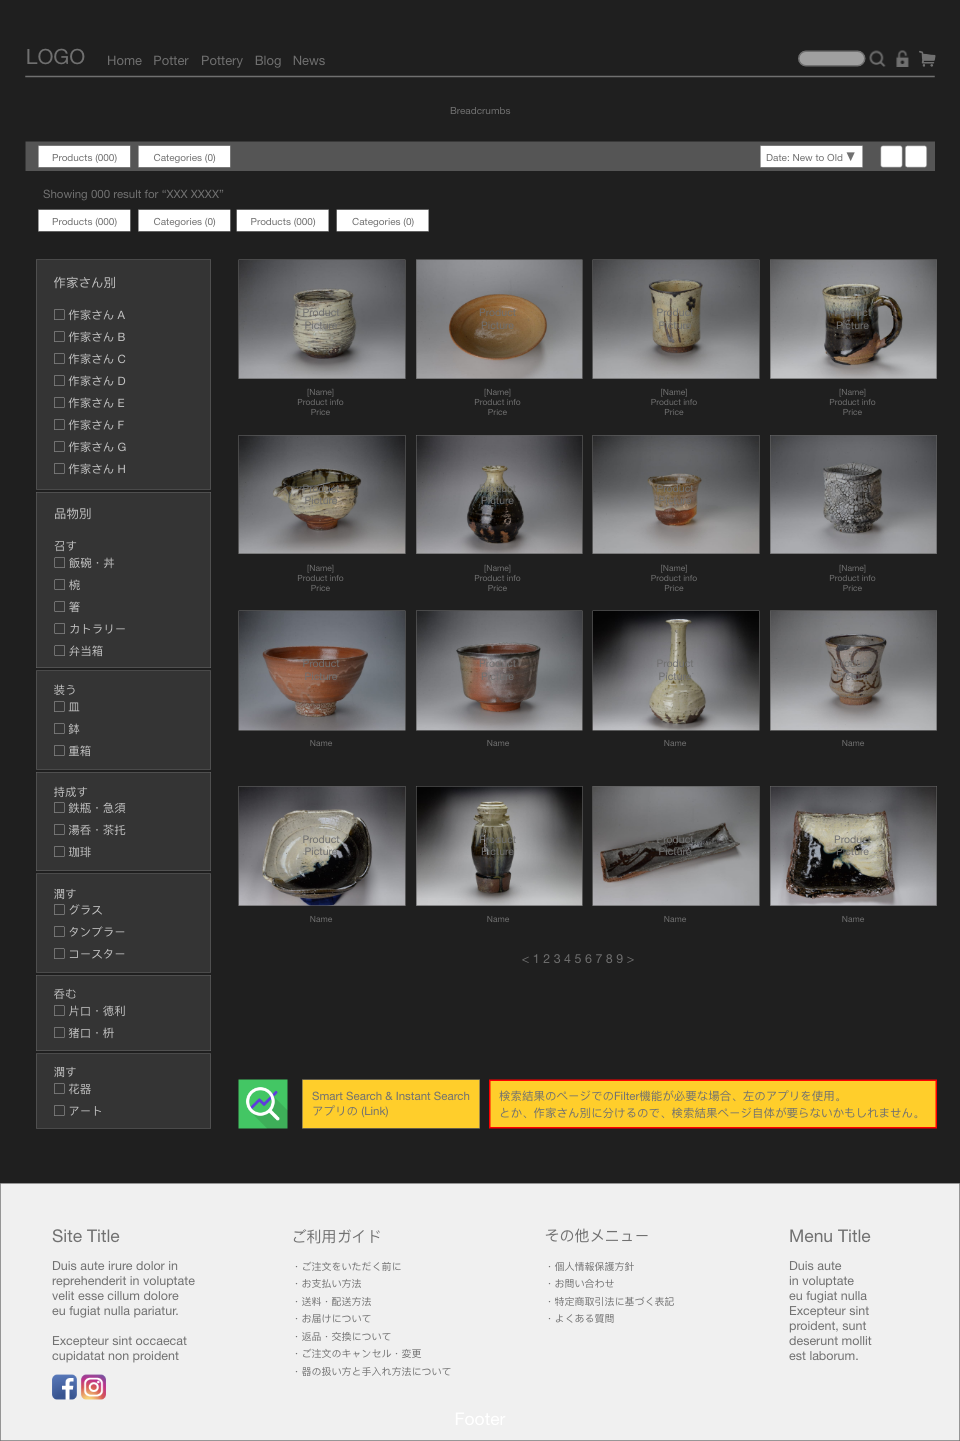Screen dimensions: 960x1441
Task: Open the shopping cart icon
Action: point(927,59)
